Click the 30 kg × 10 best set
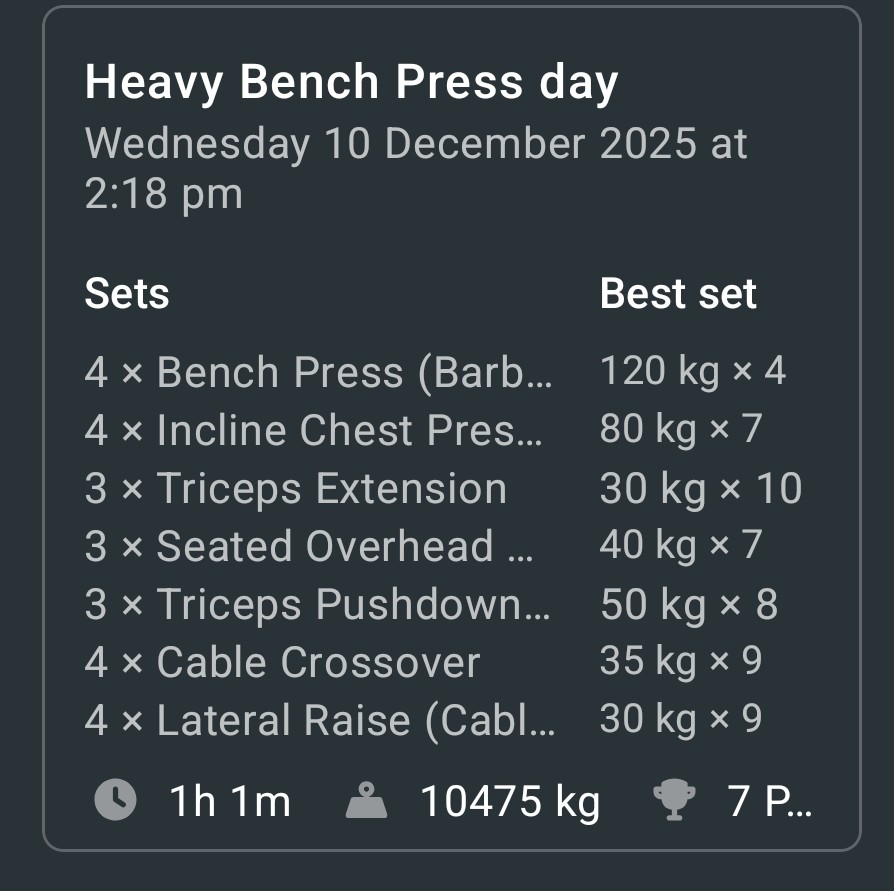The height and width of the screenshot is (891, 894). (x=701, y=488)
